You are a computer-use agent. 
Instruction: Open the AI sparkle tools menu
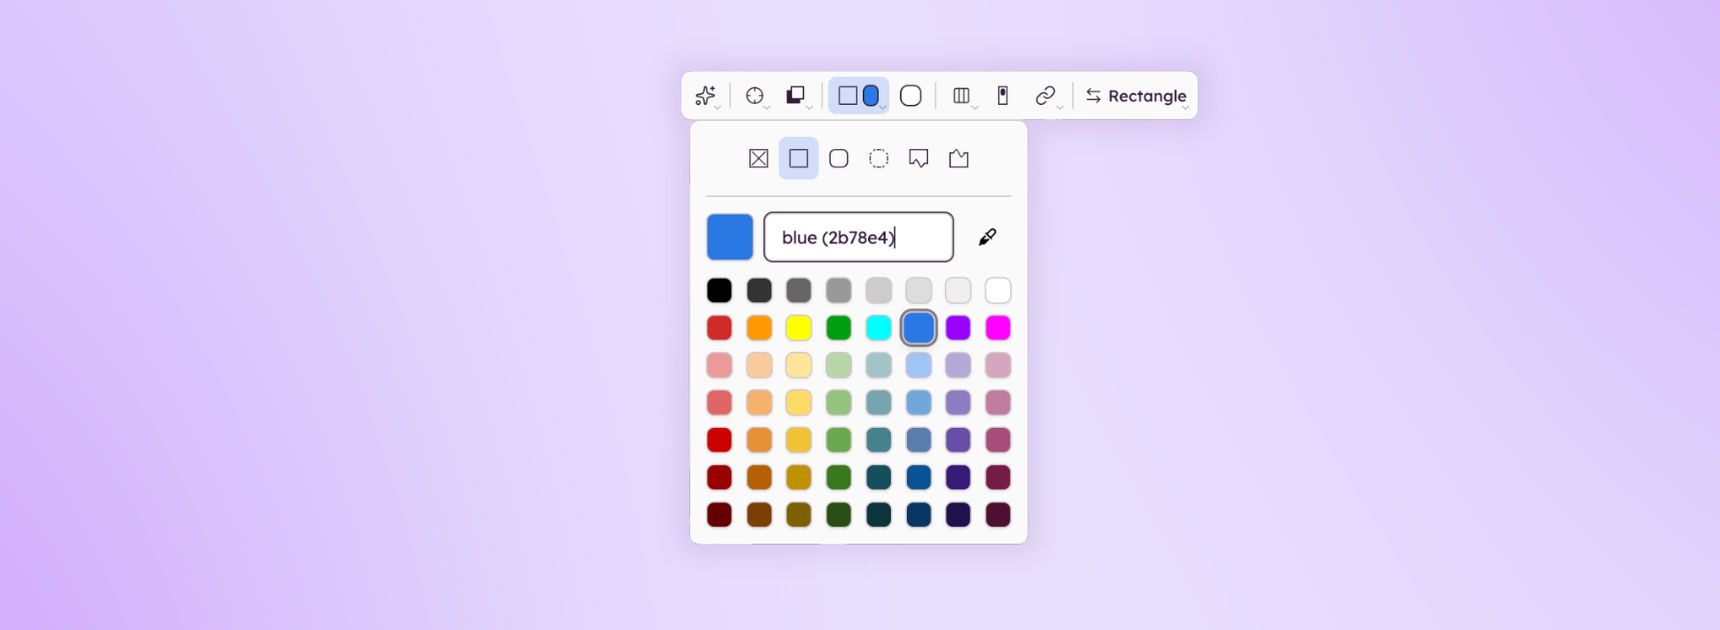pos(706,96)
